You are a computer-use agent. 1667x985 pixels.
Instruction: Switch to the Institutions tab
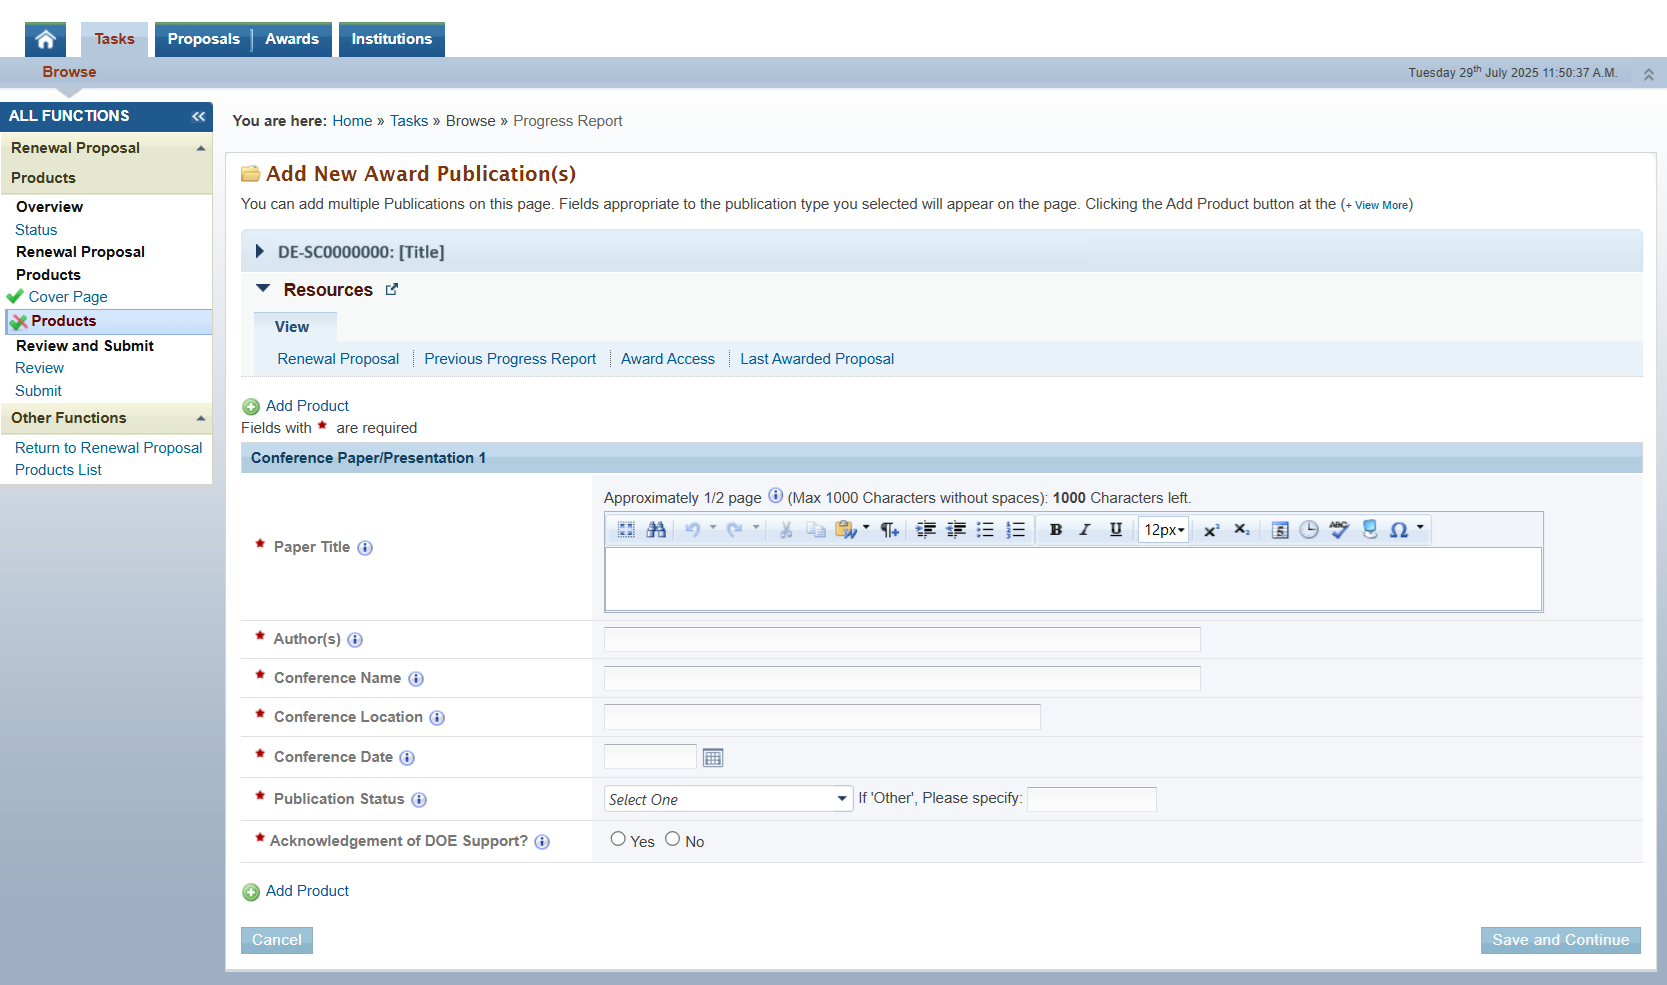point(391,39)
